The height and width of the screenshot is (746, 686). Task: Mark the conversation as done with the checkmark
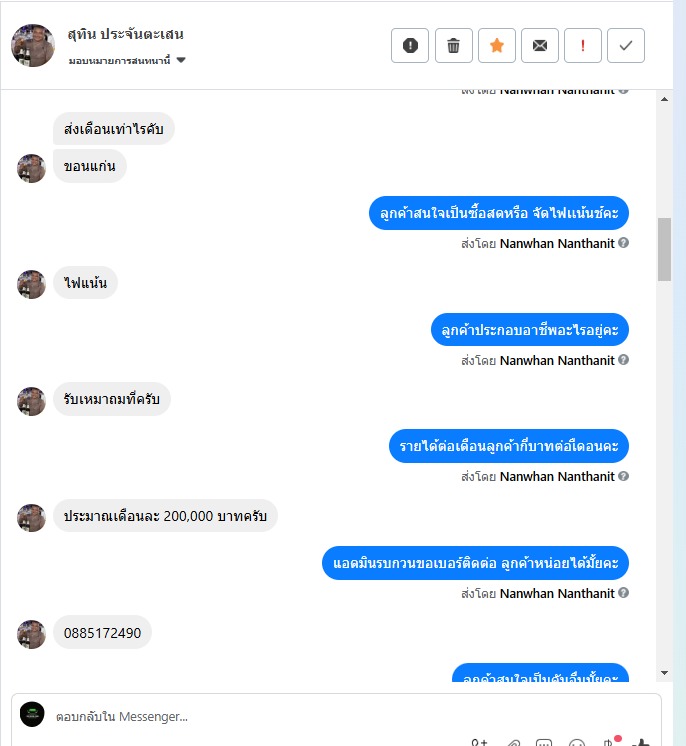pyautogui.click(x=626, y=46)
